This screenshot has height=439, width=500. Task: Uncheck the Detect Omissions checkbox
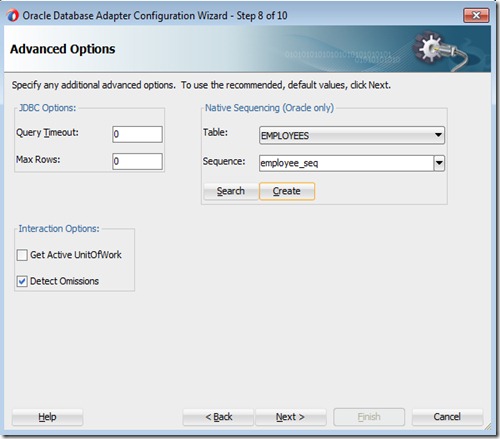coord(22,281)
